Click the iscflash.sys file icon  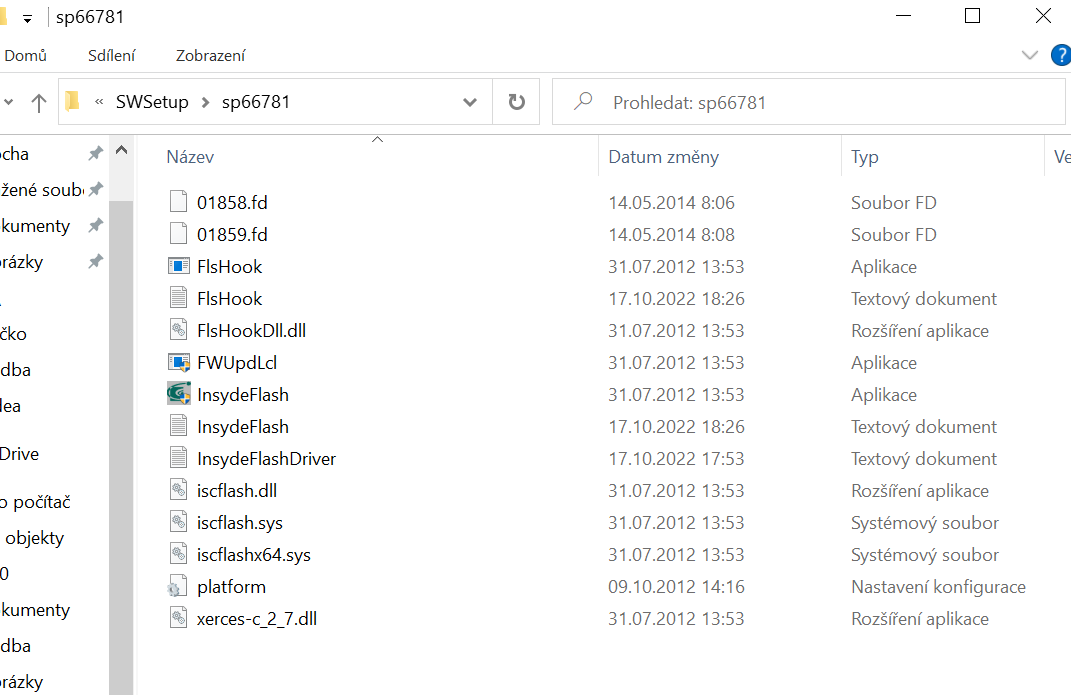(178, 522)
